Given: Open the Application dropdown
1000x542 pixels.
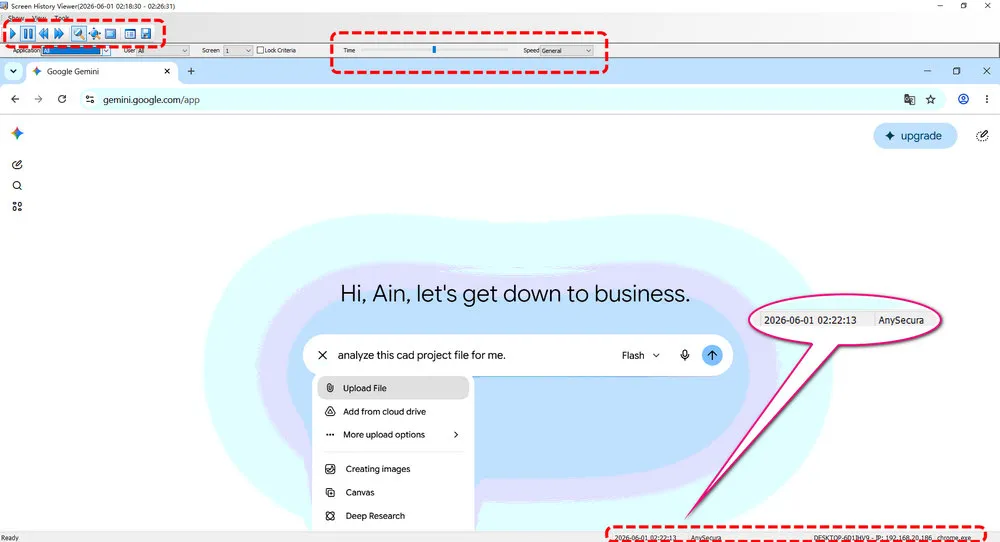Looking at the screenshot, I should 76,50.
